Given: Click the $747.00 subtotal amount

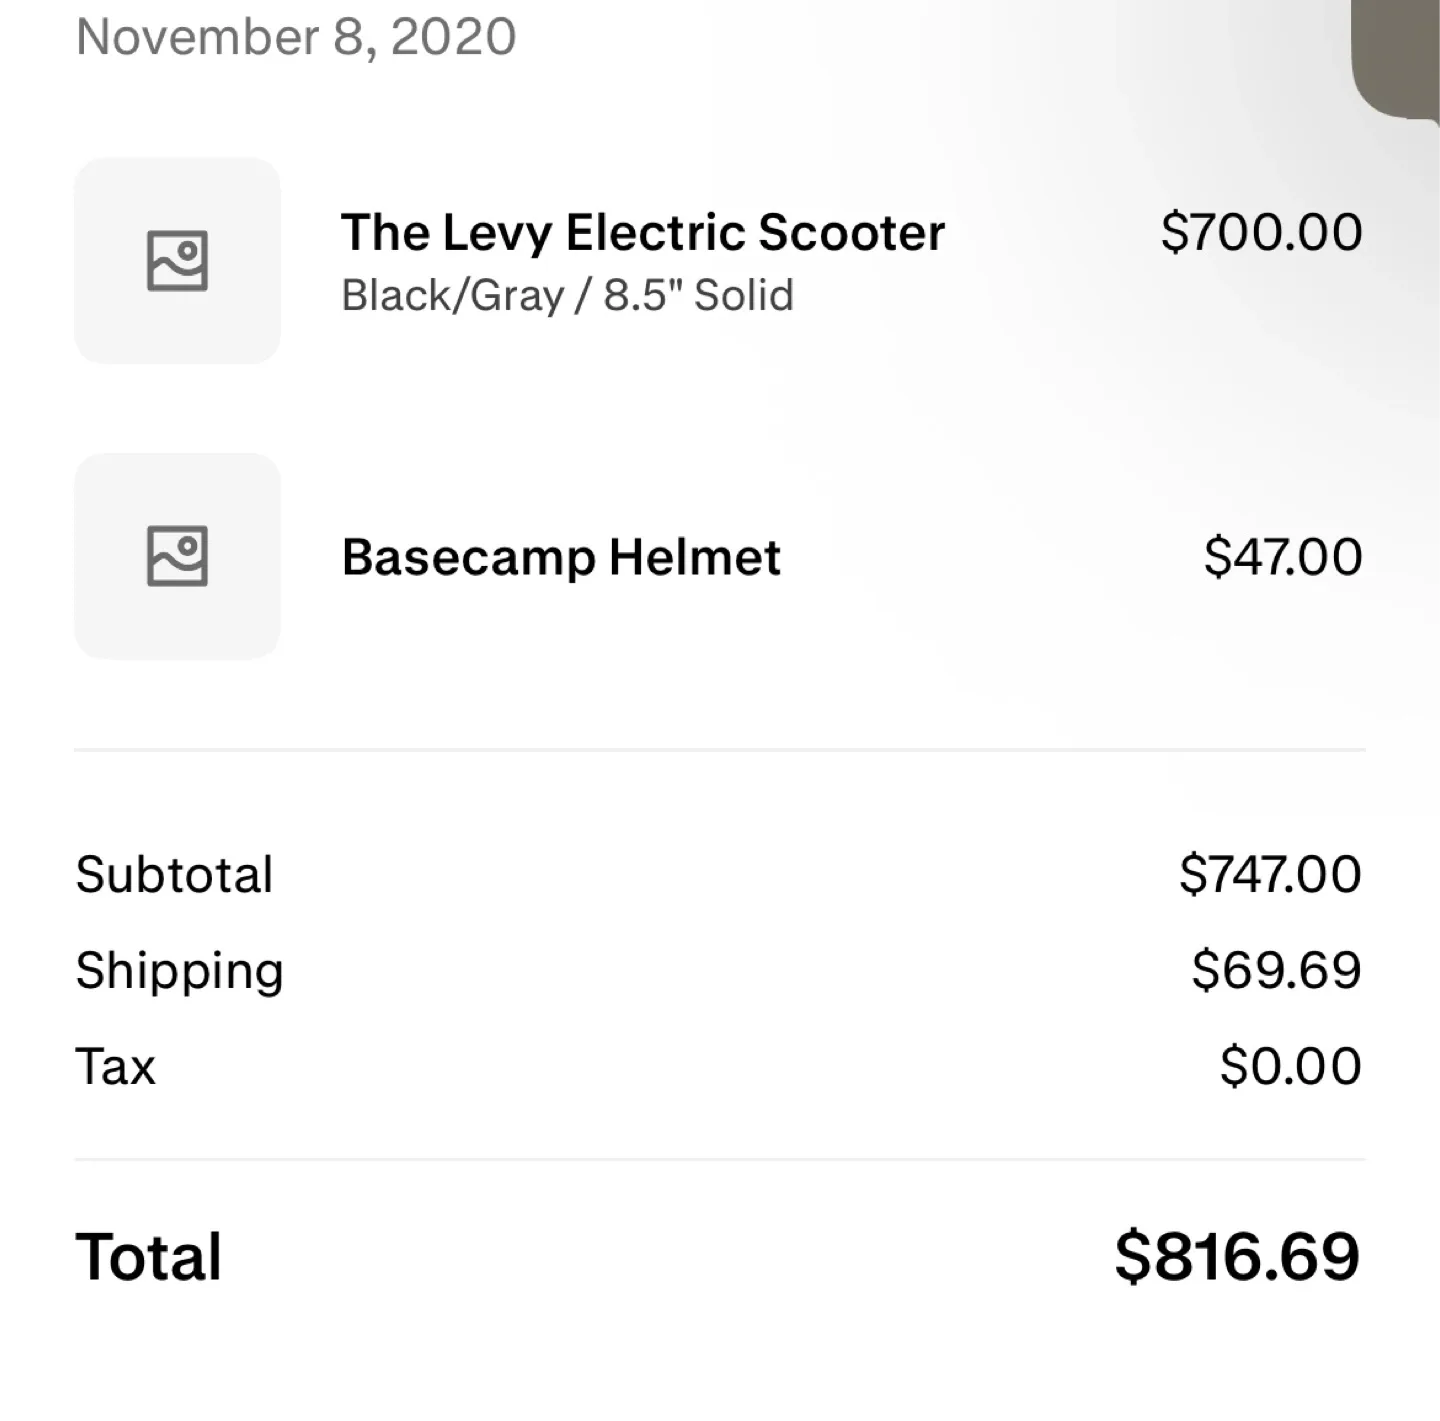Looking at the screenshot, I should coord(1271,874).
